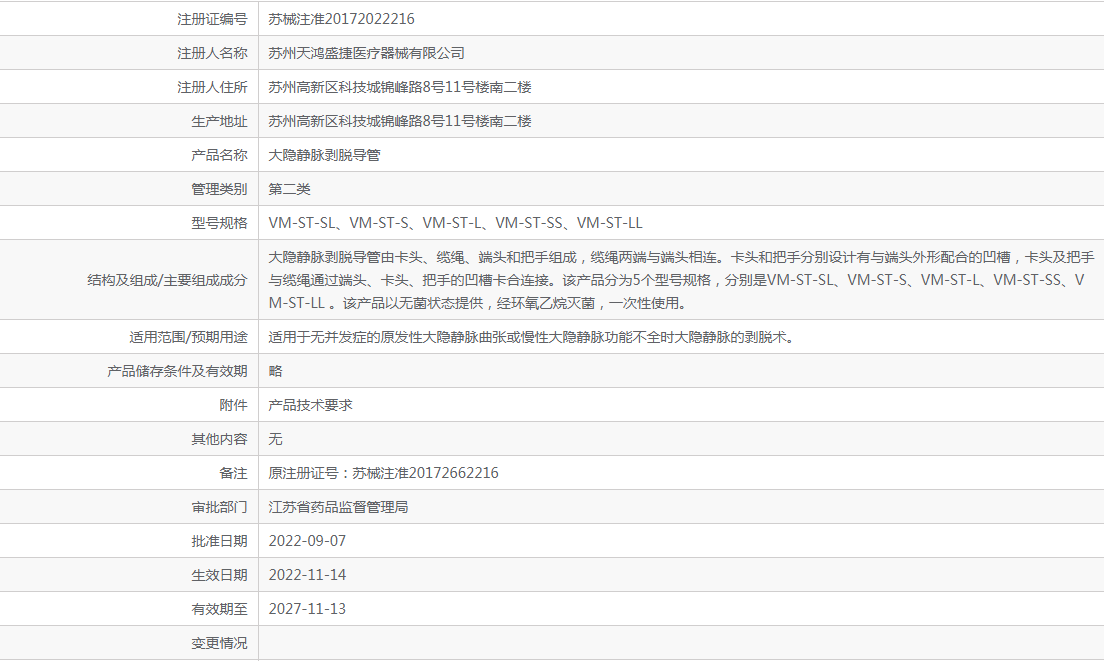Click product name 大隐静脉剥脱导管
This screenshot has height=661, width=1104.
coord(325,155)
